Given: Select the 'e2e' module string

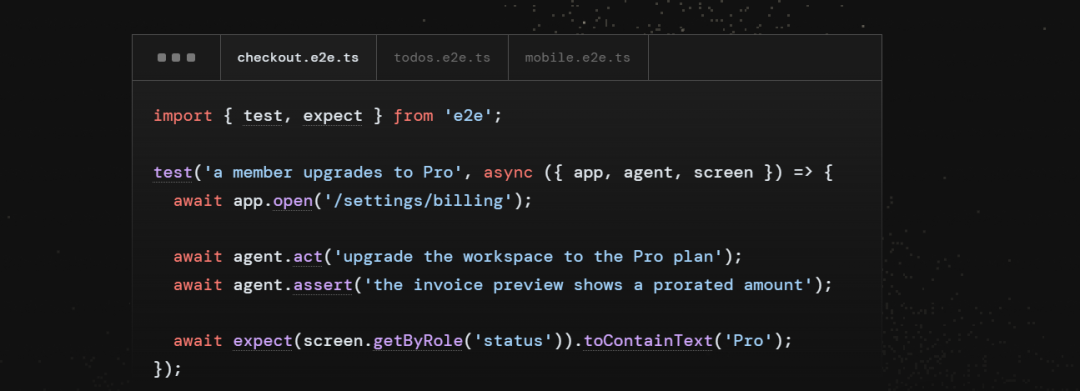Looking at the screenshot, I should coord(468,116).
